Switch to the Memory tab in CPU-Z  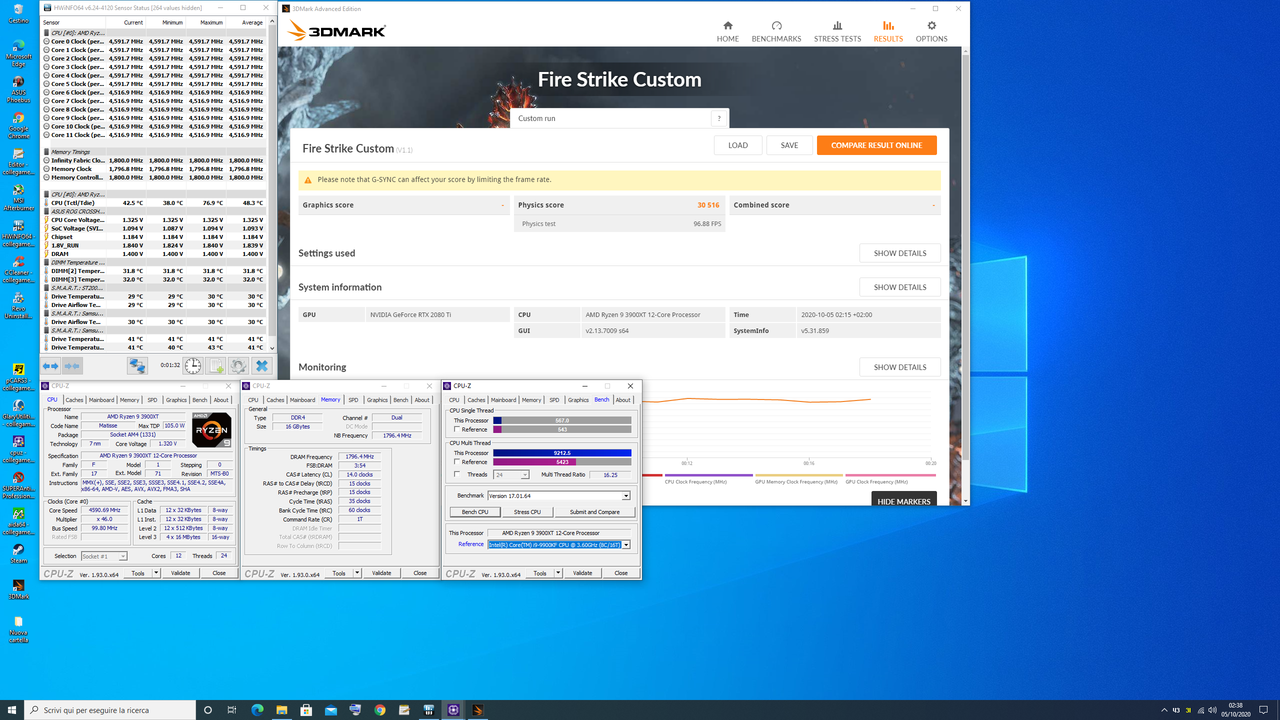(531, 399)
